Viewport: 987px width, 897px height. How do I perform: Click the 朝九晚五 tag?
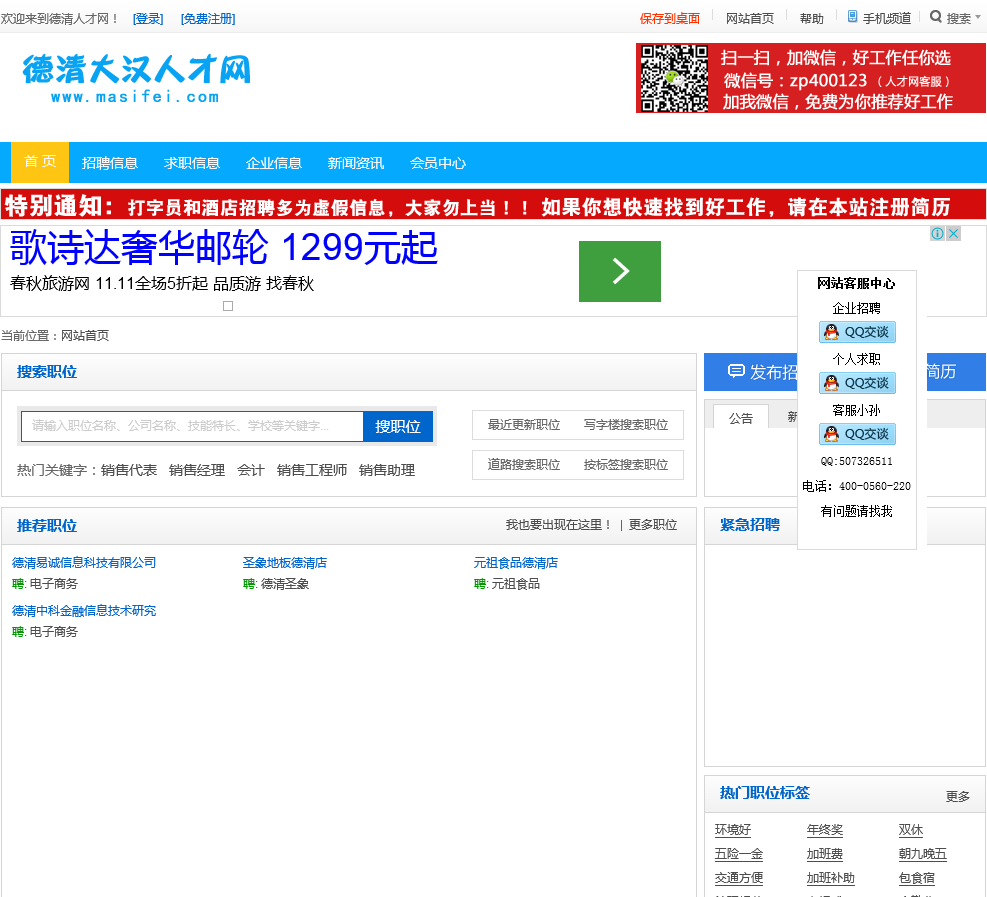coord(923,854)
